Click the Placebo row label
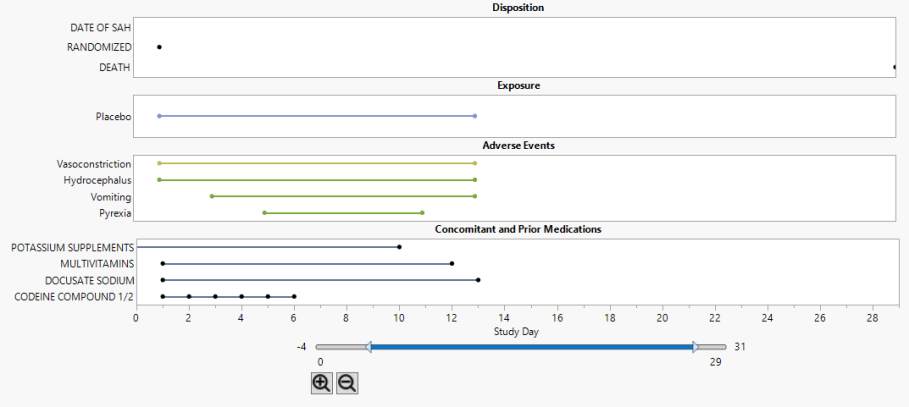Viewport: 909px width, 407px height. (x=114, y=117)
